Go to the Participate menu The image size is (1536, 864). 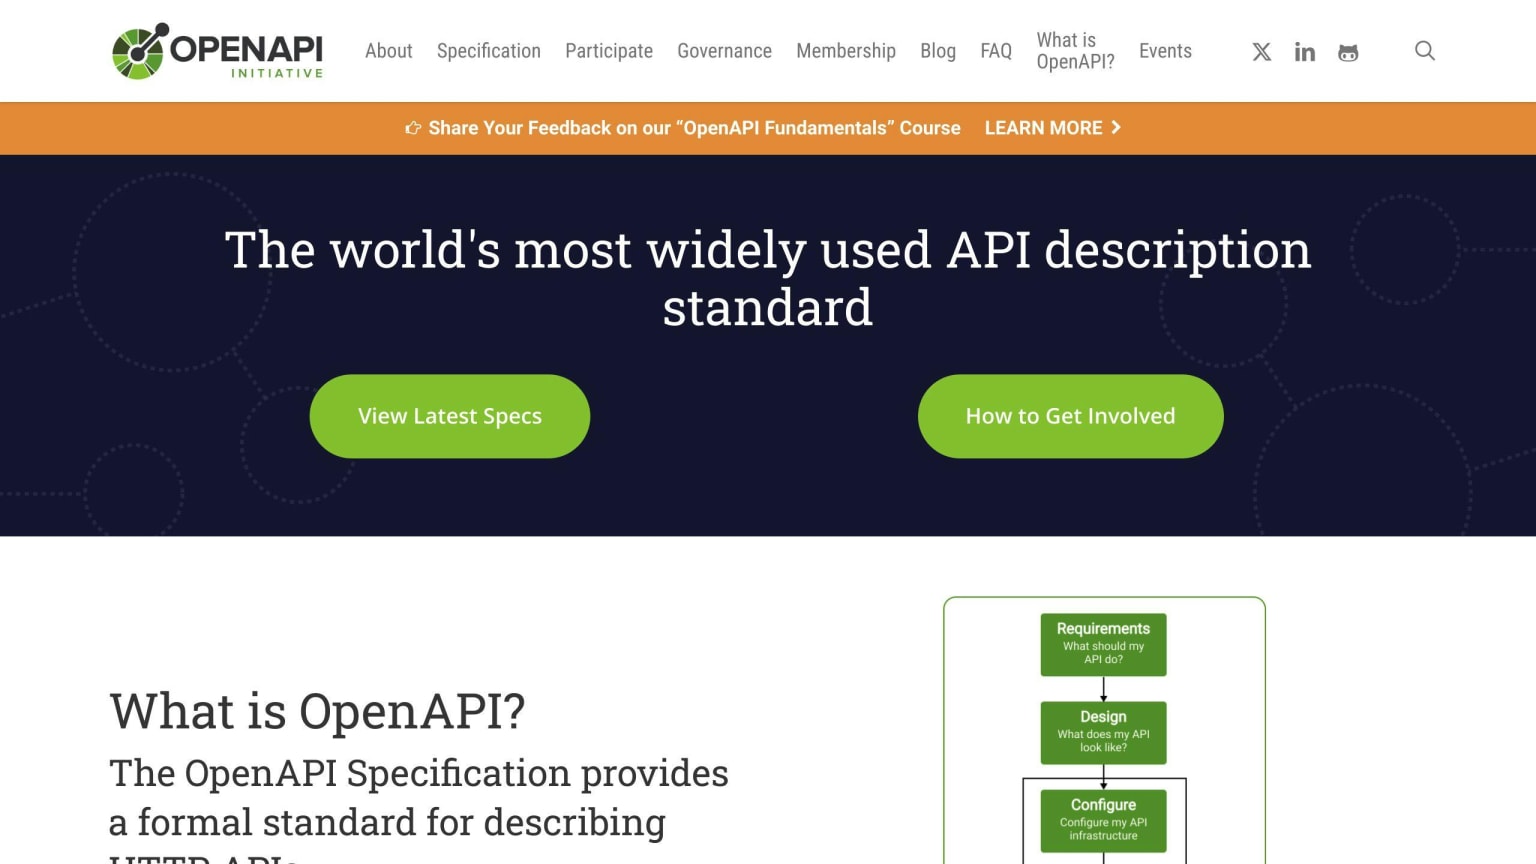(x=609, y=51)
